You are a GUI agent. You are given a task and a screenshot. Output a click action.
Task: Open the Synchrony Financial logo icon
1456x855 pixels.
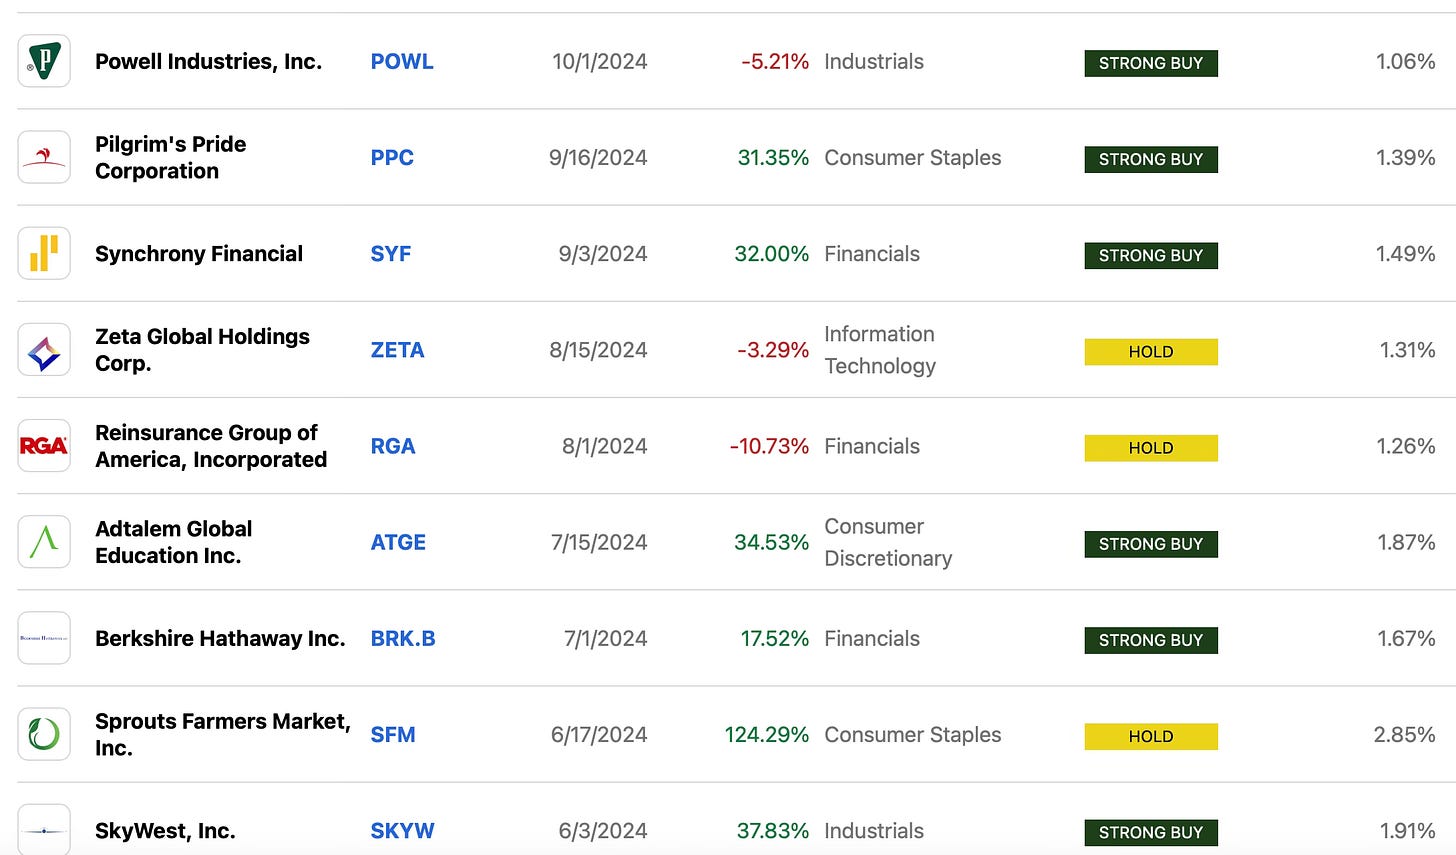pos(44,253)
